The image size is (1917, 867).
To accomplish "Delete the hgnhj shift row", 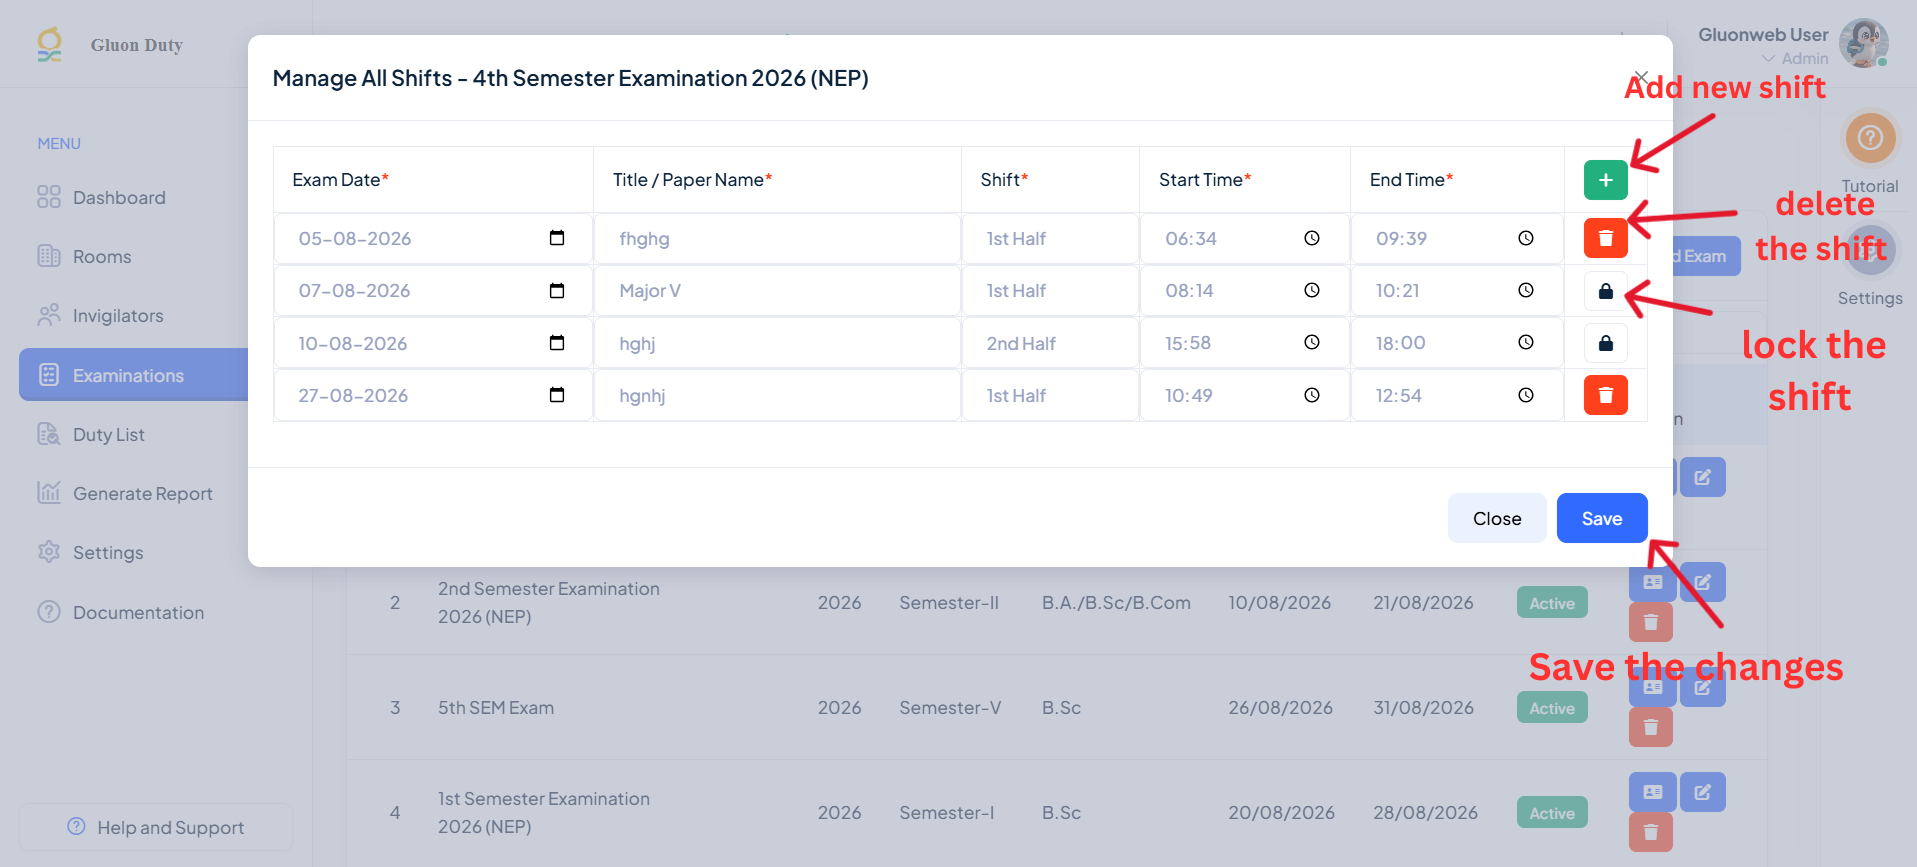I will pos(1605,395).
